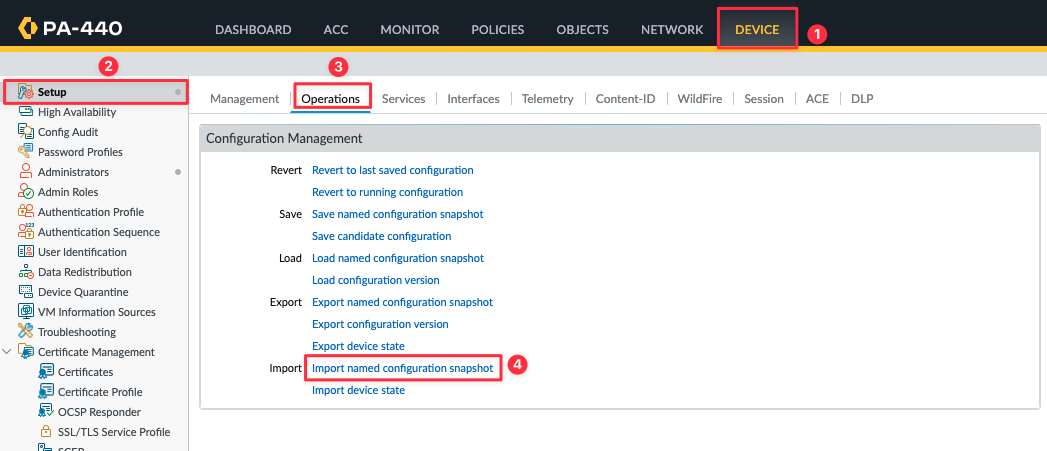The height and width of the screenshot is (451, 1047).
Task: Open the ACC top menu
Action: (336, 29)
